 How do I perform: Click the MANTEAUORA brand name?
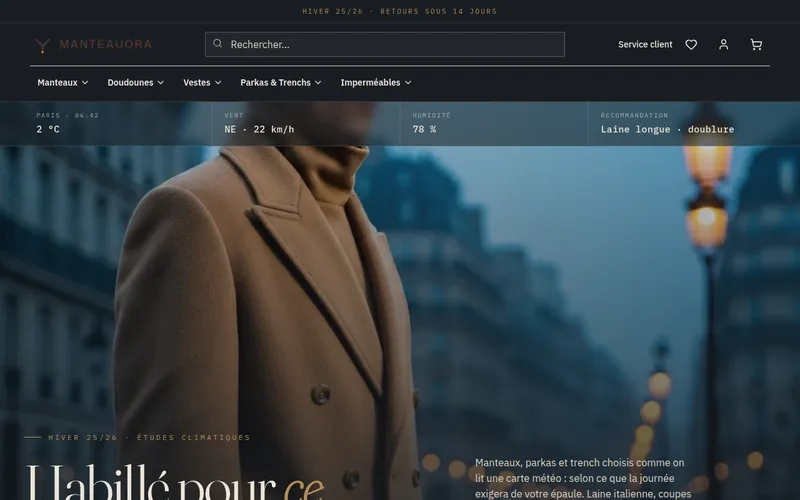[x=106, y=44]
